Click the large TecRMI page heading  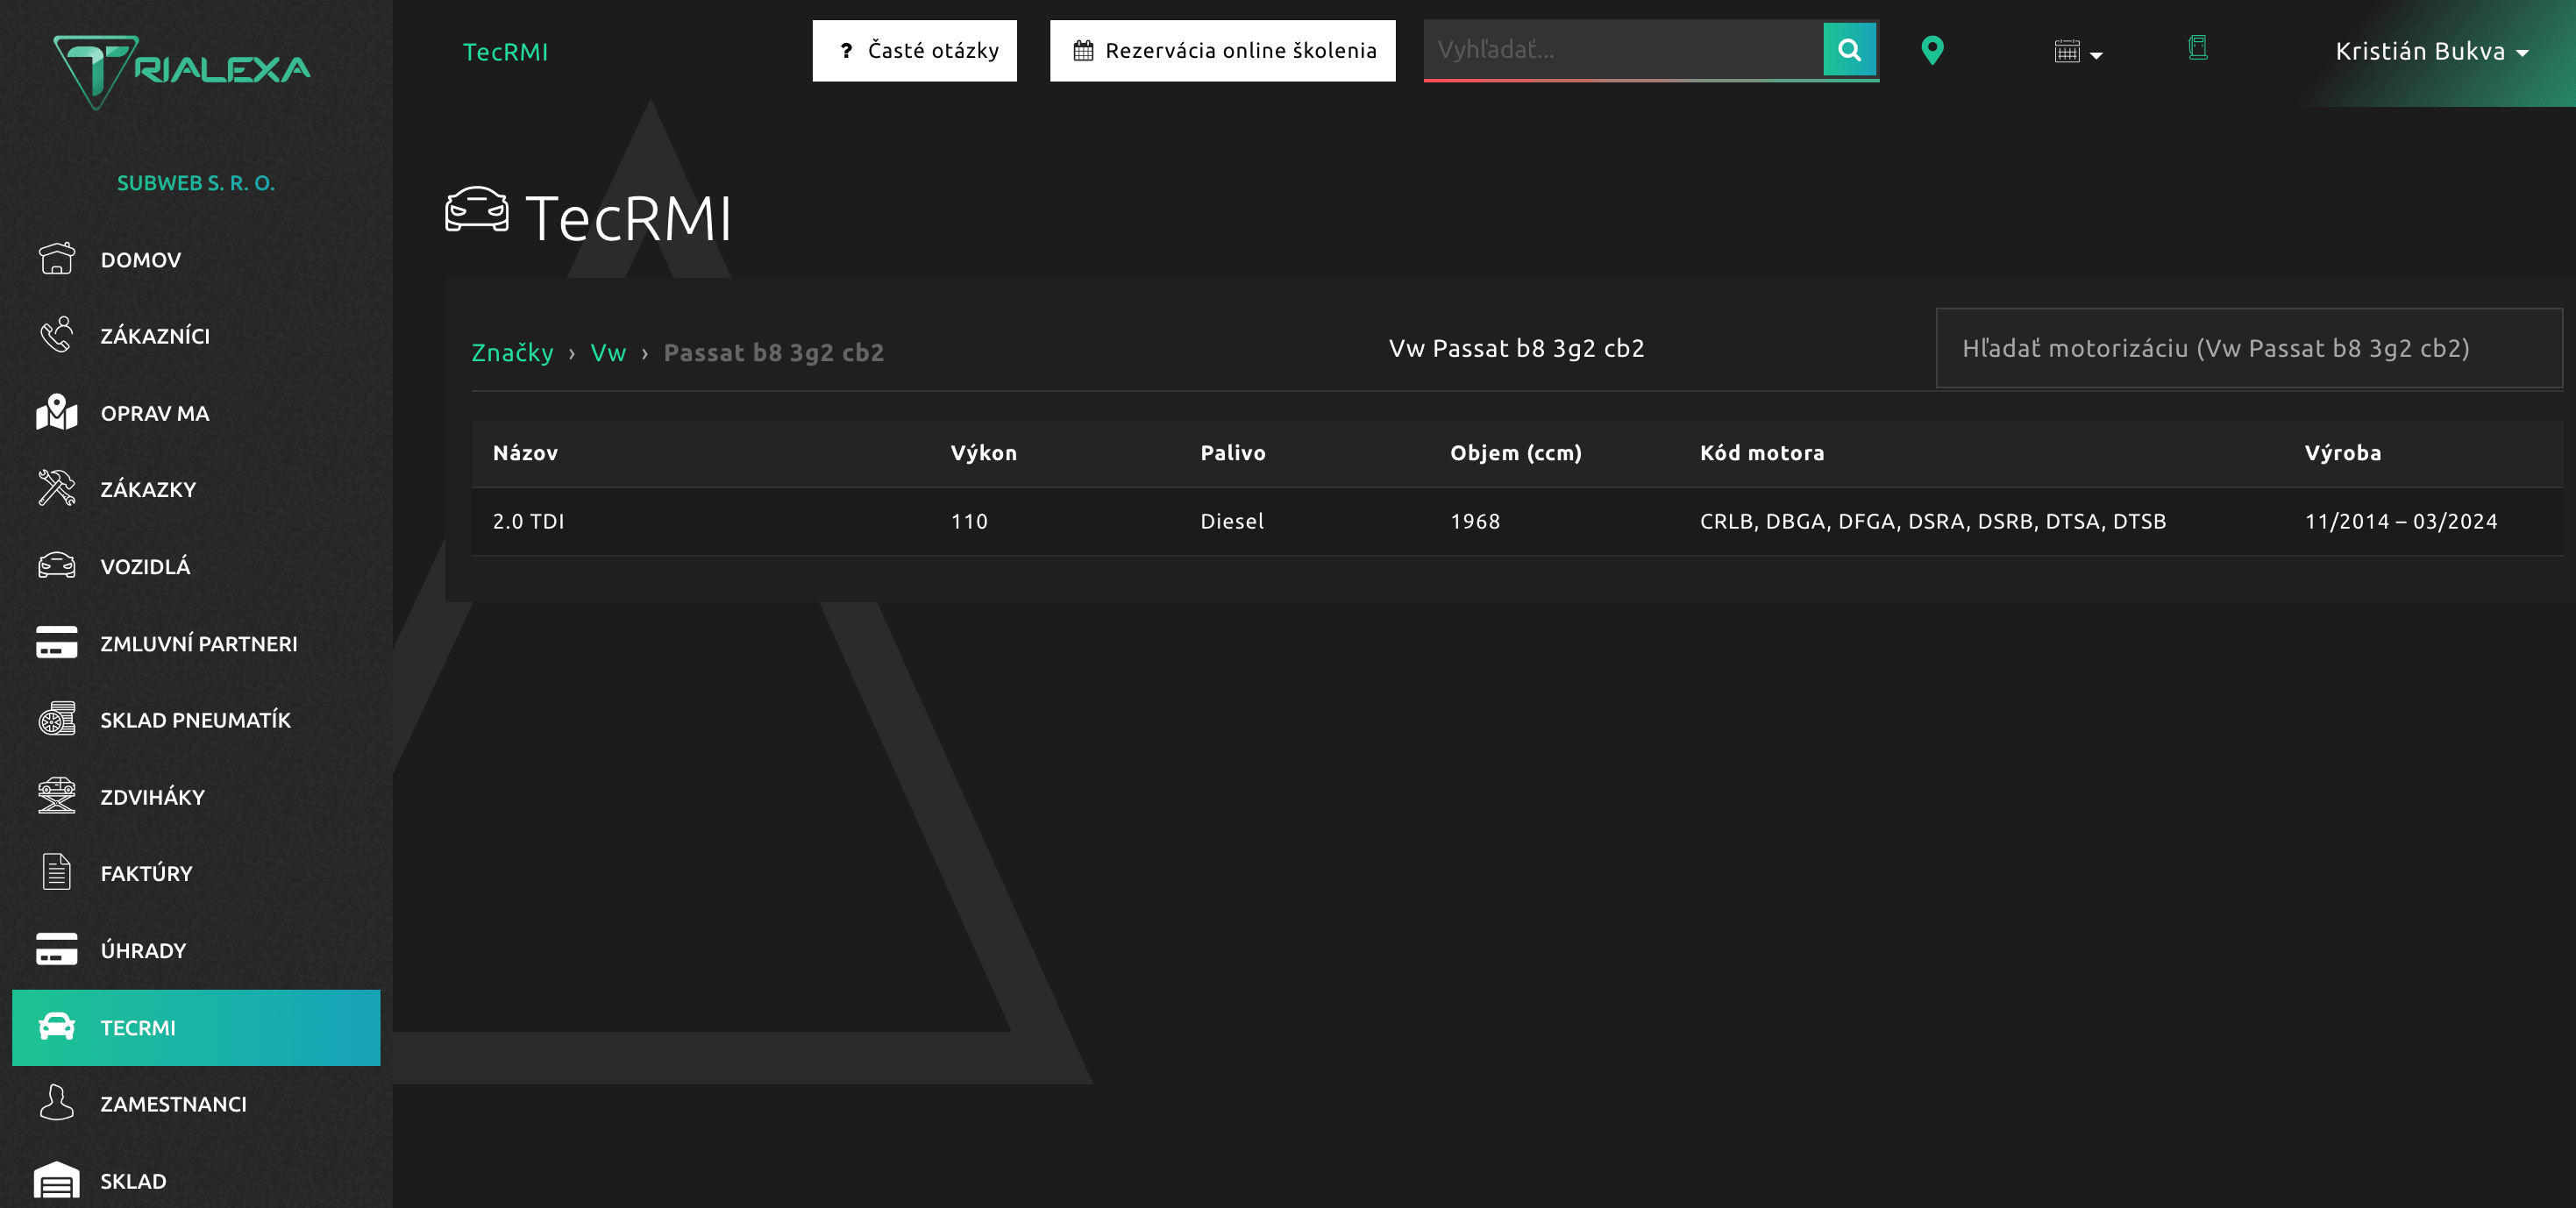[629, 218]
